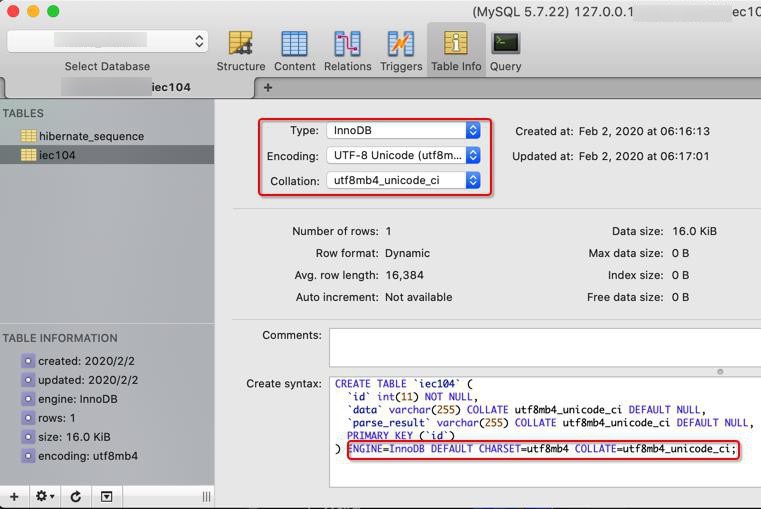Click the Avg. row length 16,384 value
The height and width of the screenshot is (509, 761).
404,275
